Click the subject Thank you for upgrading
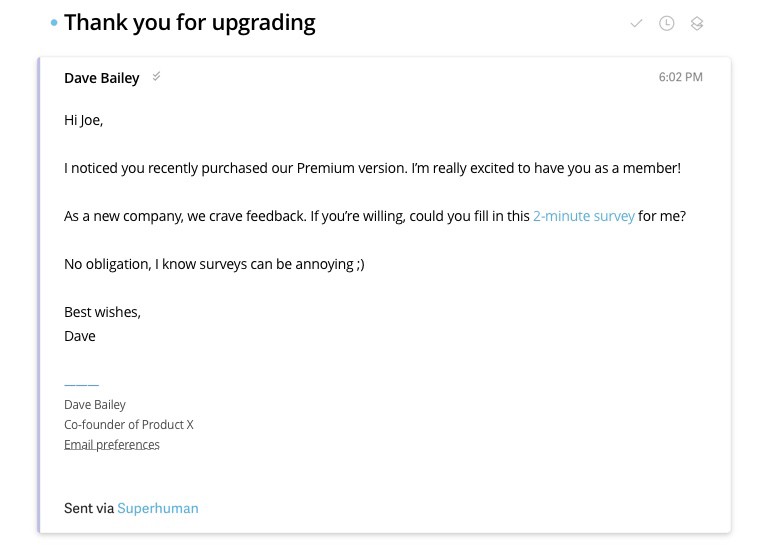Viewport: 766px width, 545px height. pos(190,23)
